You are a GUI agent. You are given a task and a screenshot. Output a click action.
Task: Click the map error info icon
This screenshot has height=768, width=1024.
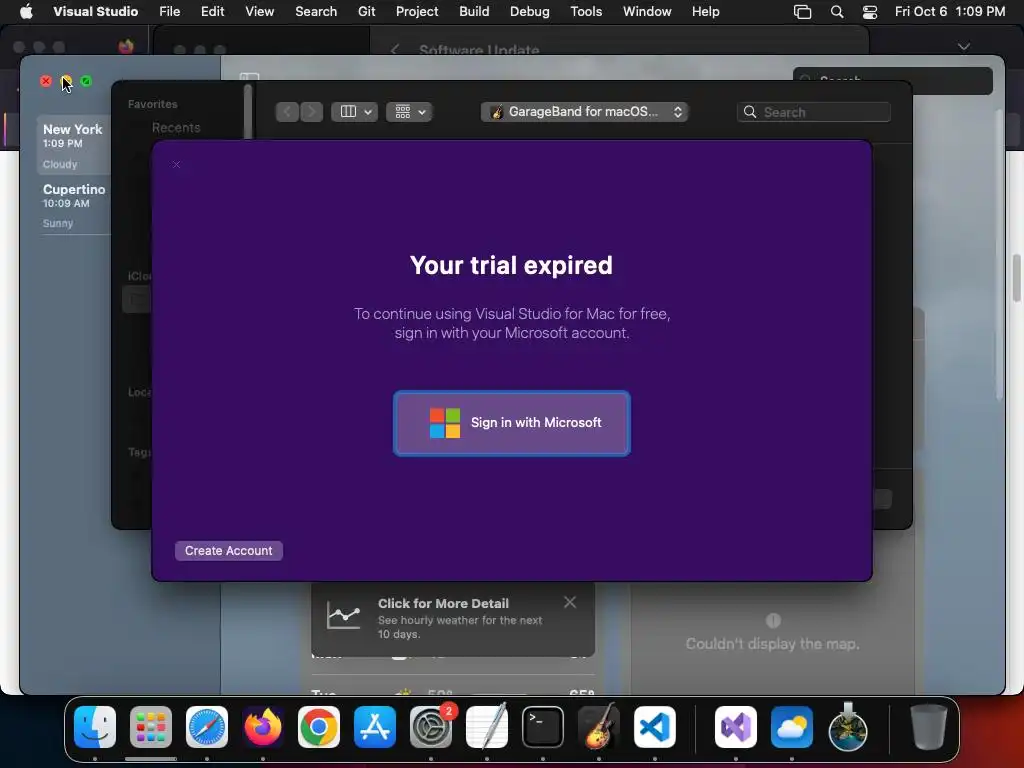click(773, 620)
